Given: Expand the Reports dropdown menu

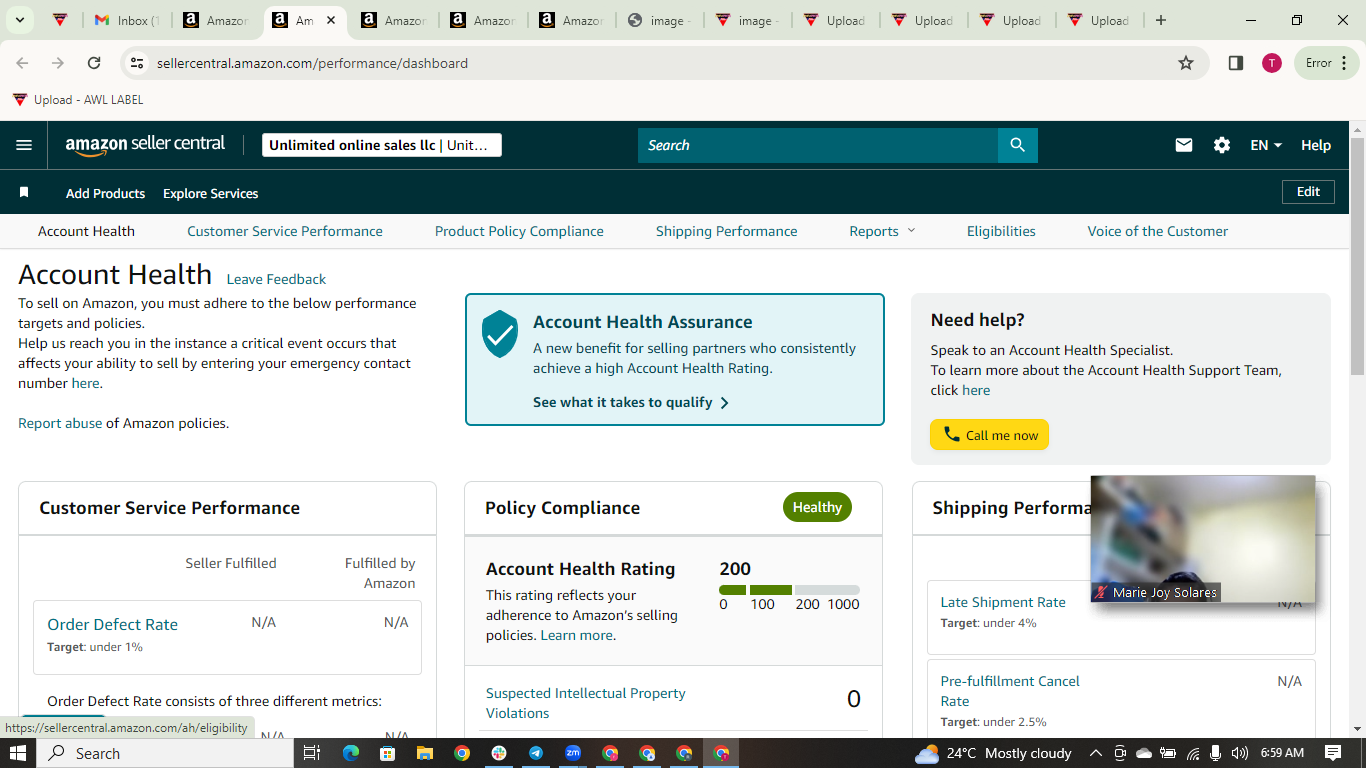Looking at the screenshot, I should coord(882,231).
